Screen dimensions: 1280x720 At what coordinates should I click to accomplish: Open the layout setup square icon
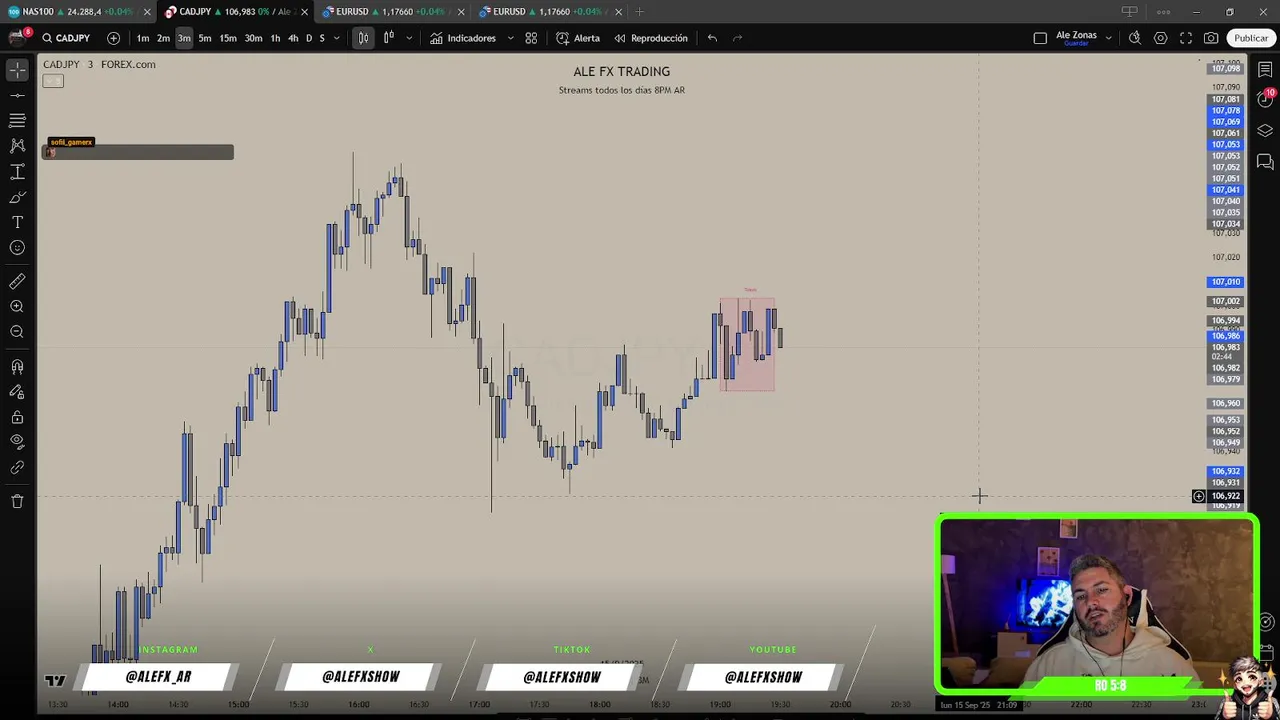point(1040,38)
